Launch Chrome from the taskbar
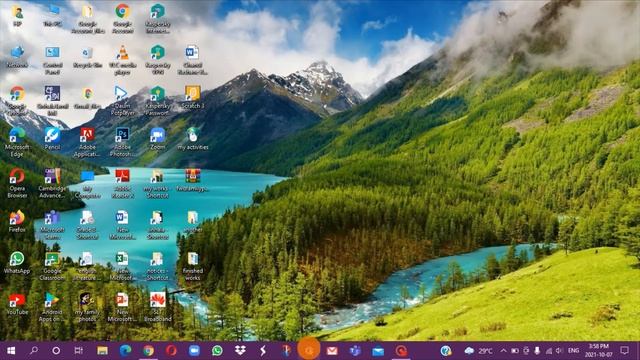Screen dimensions: 640x360 point(148,351)
